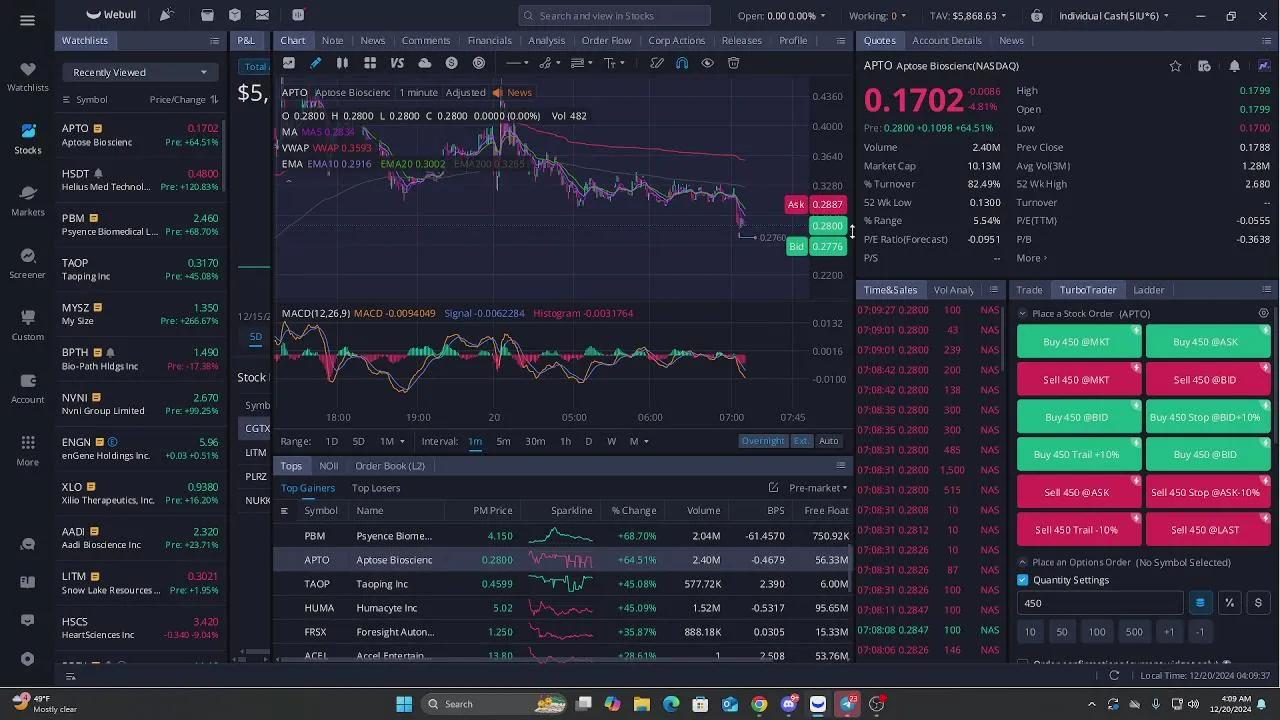Viewport: 1280px width, 720px height.
Task: Open File Explorer from Windows taskbar
Action: (642, 704)
